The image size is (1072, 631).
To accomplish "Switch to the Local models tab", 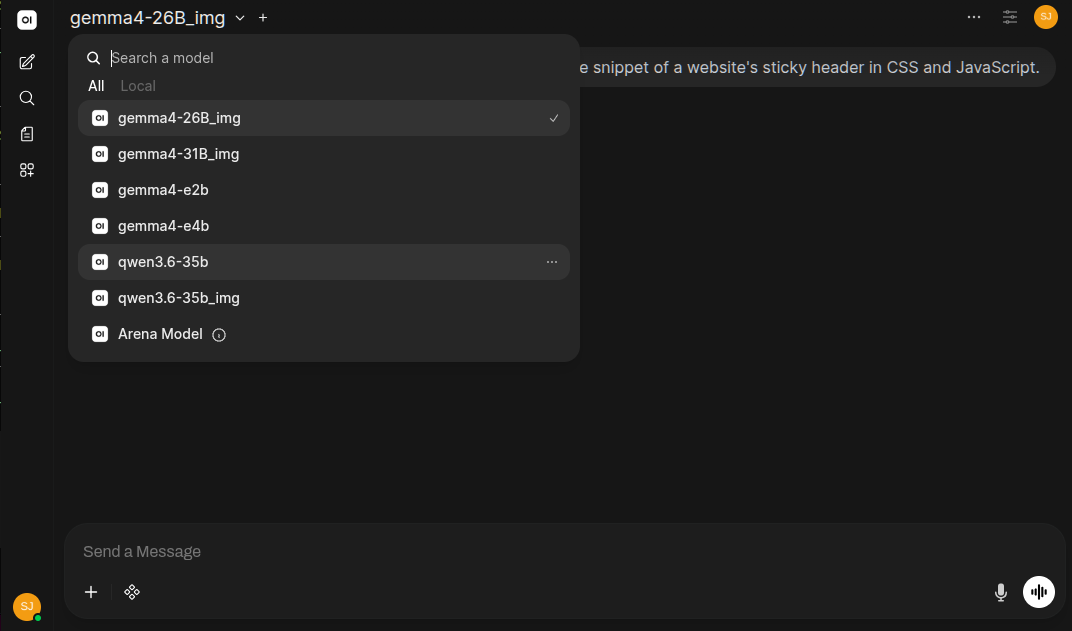I will (138, 86).
